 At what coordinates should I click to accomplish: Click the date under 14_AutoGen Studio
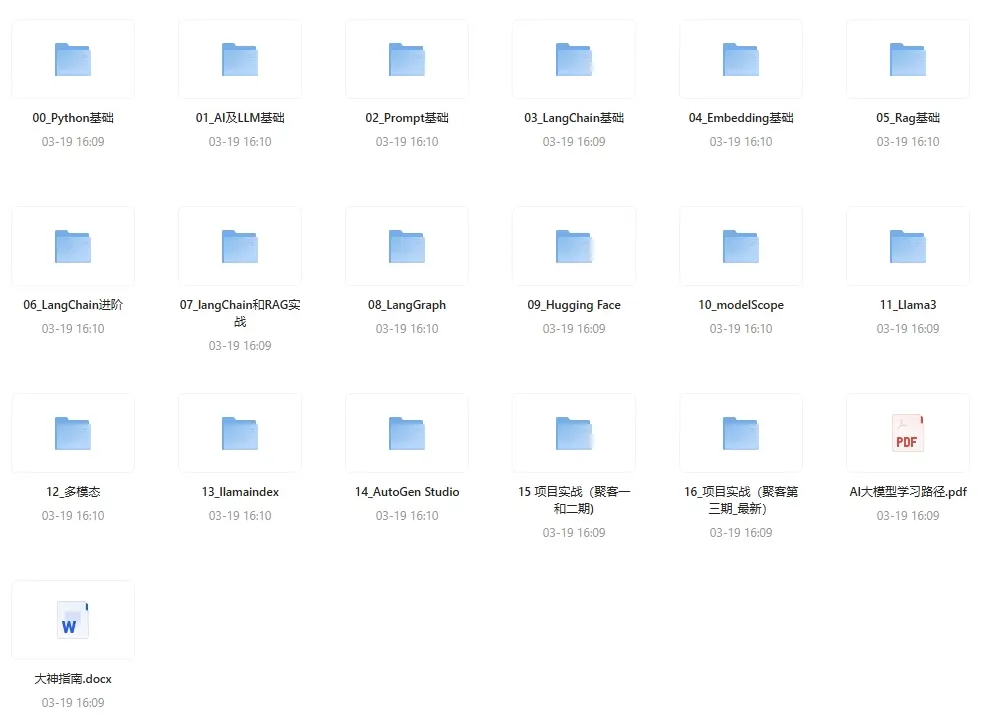(x=407, y=515)
